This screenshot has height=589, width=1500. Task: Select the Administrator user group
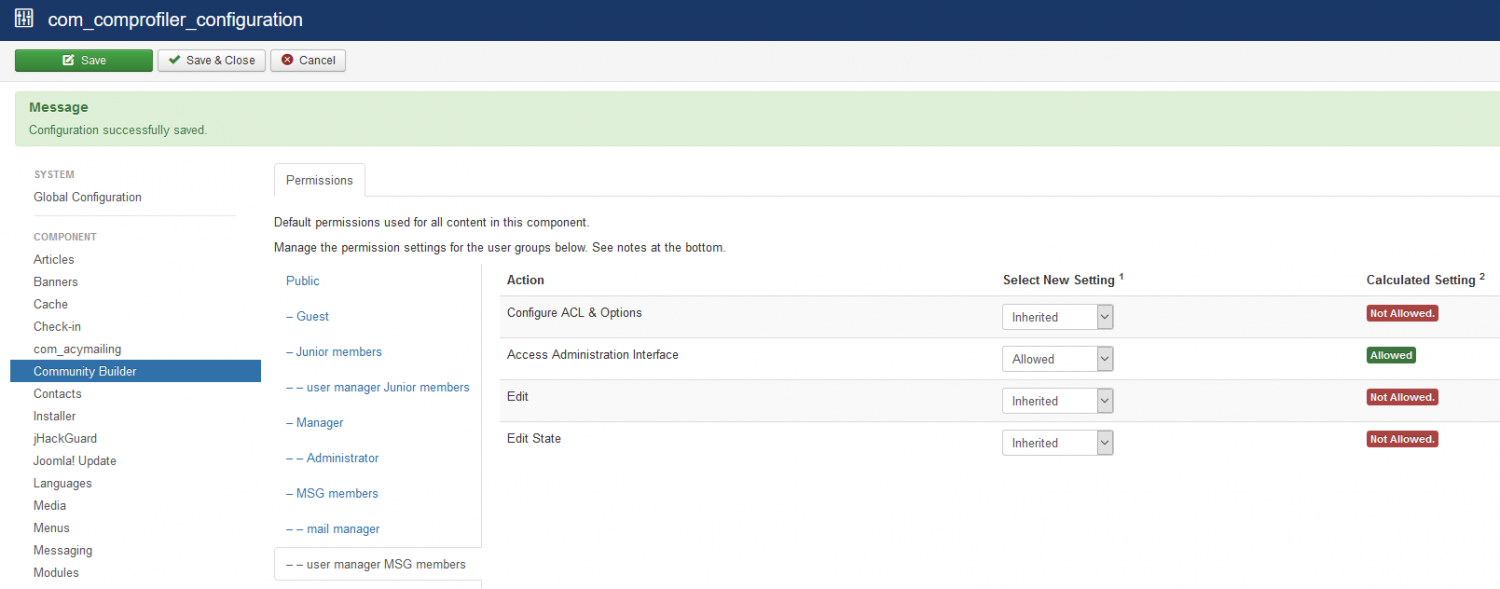[x=332, y=458]
